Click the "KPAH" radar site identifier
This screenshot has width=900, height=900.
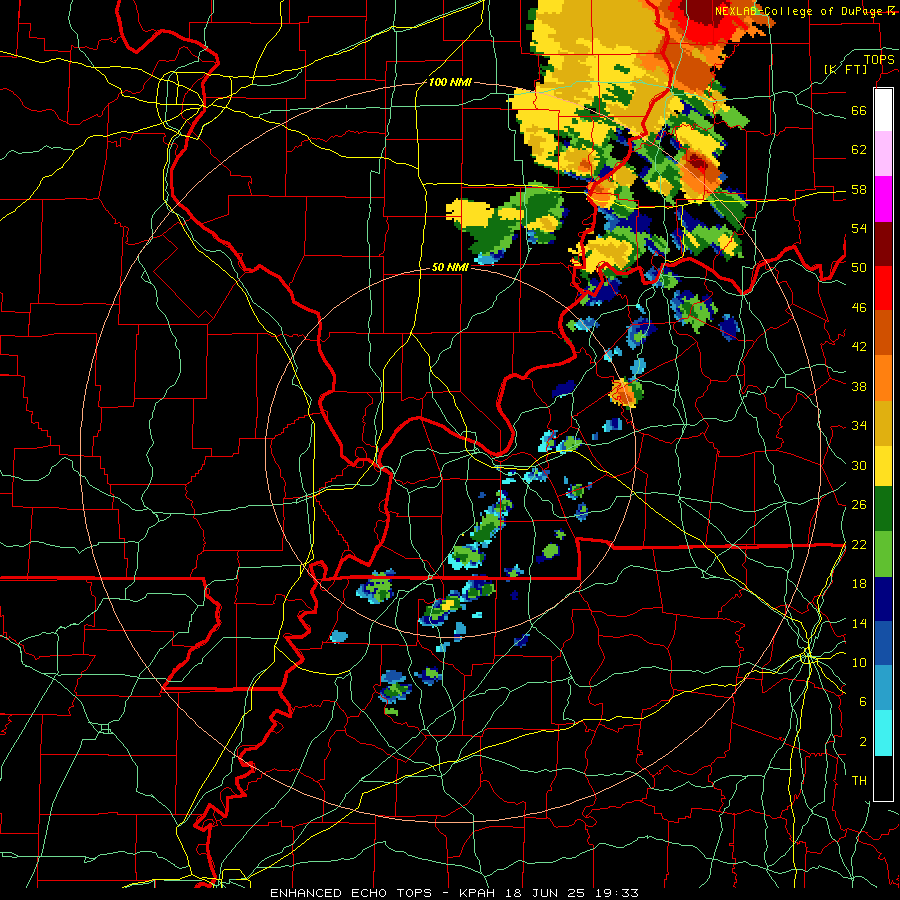[x=479, y=893]
